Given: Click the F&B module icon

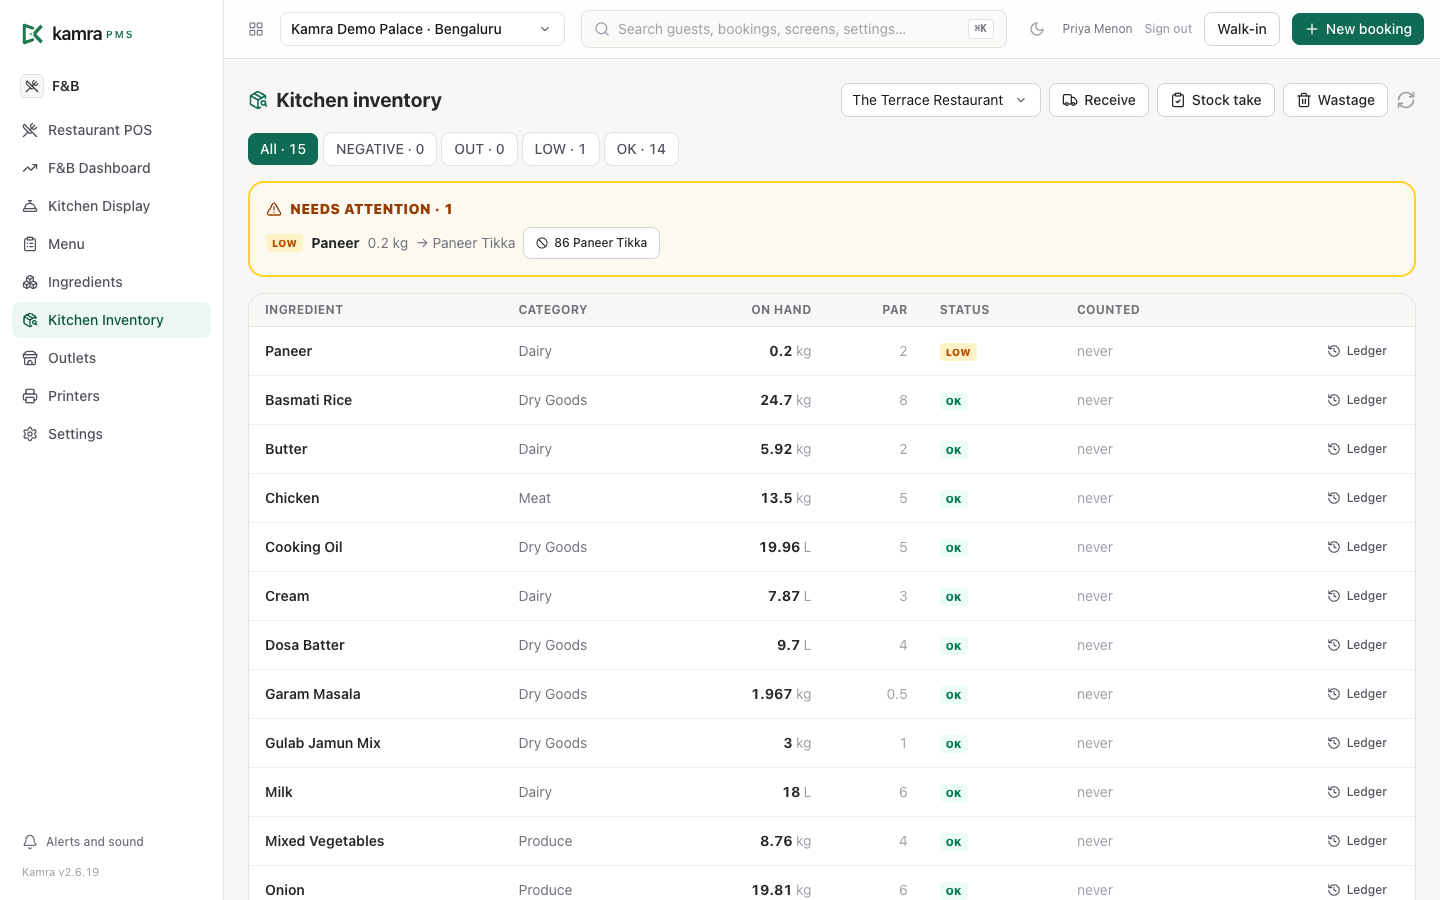Looking at the screenshot, I should [32, 86].
